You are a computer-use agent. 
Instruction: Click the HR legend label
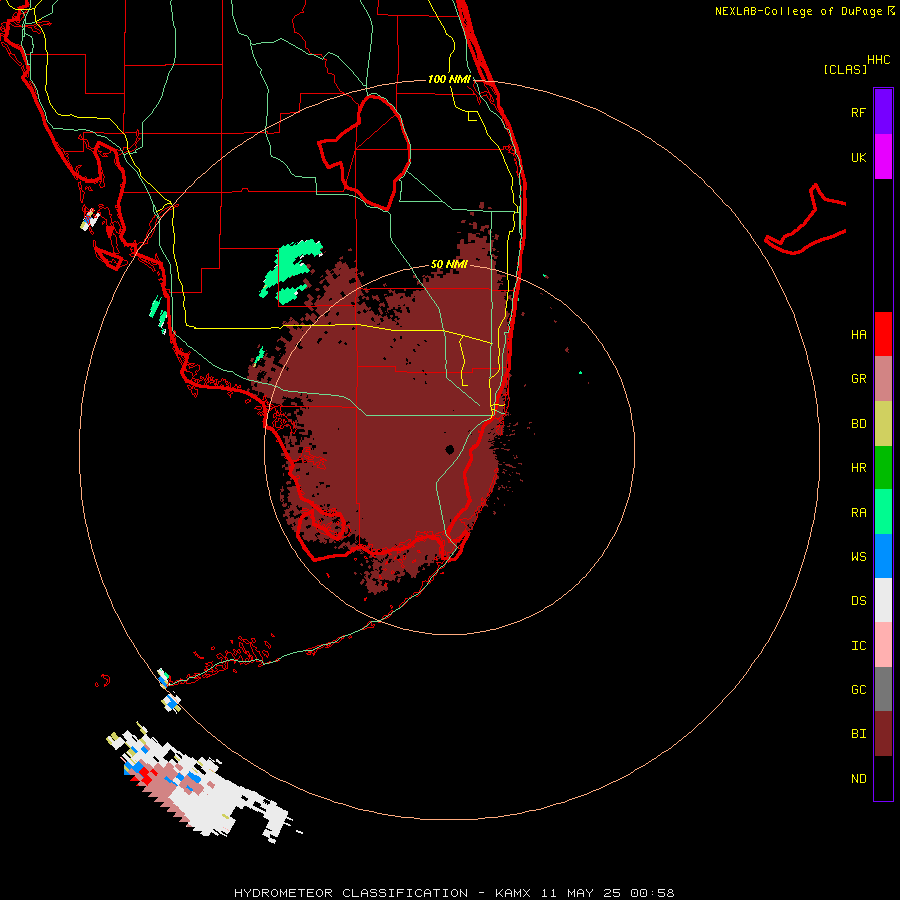pos(858,468)
